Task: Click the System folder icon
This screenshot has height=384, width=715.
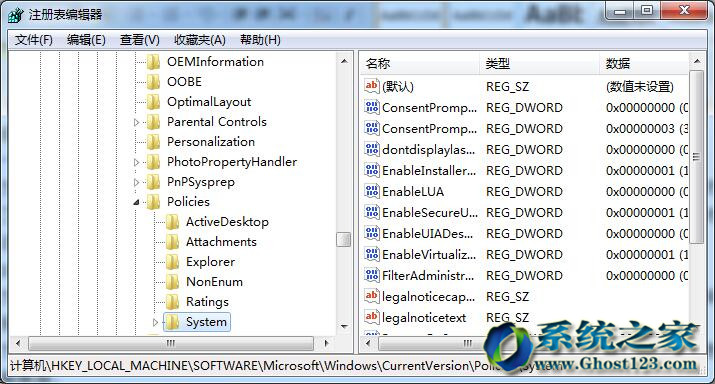Action: tap(172, 322)
